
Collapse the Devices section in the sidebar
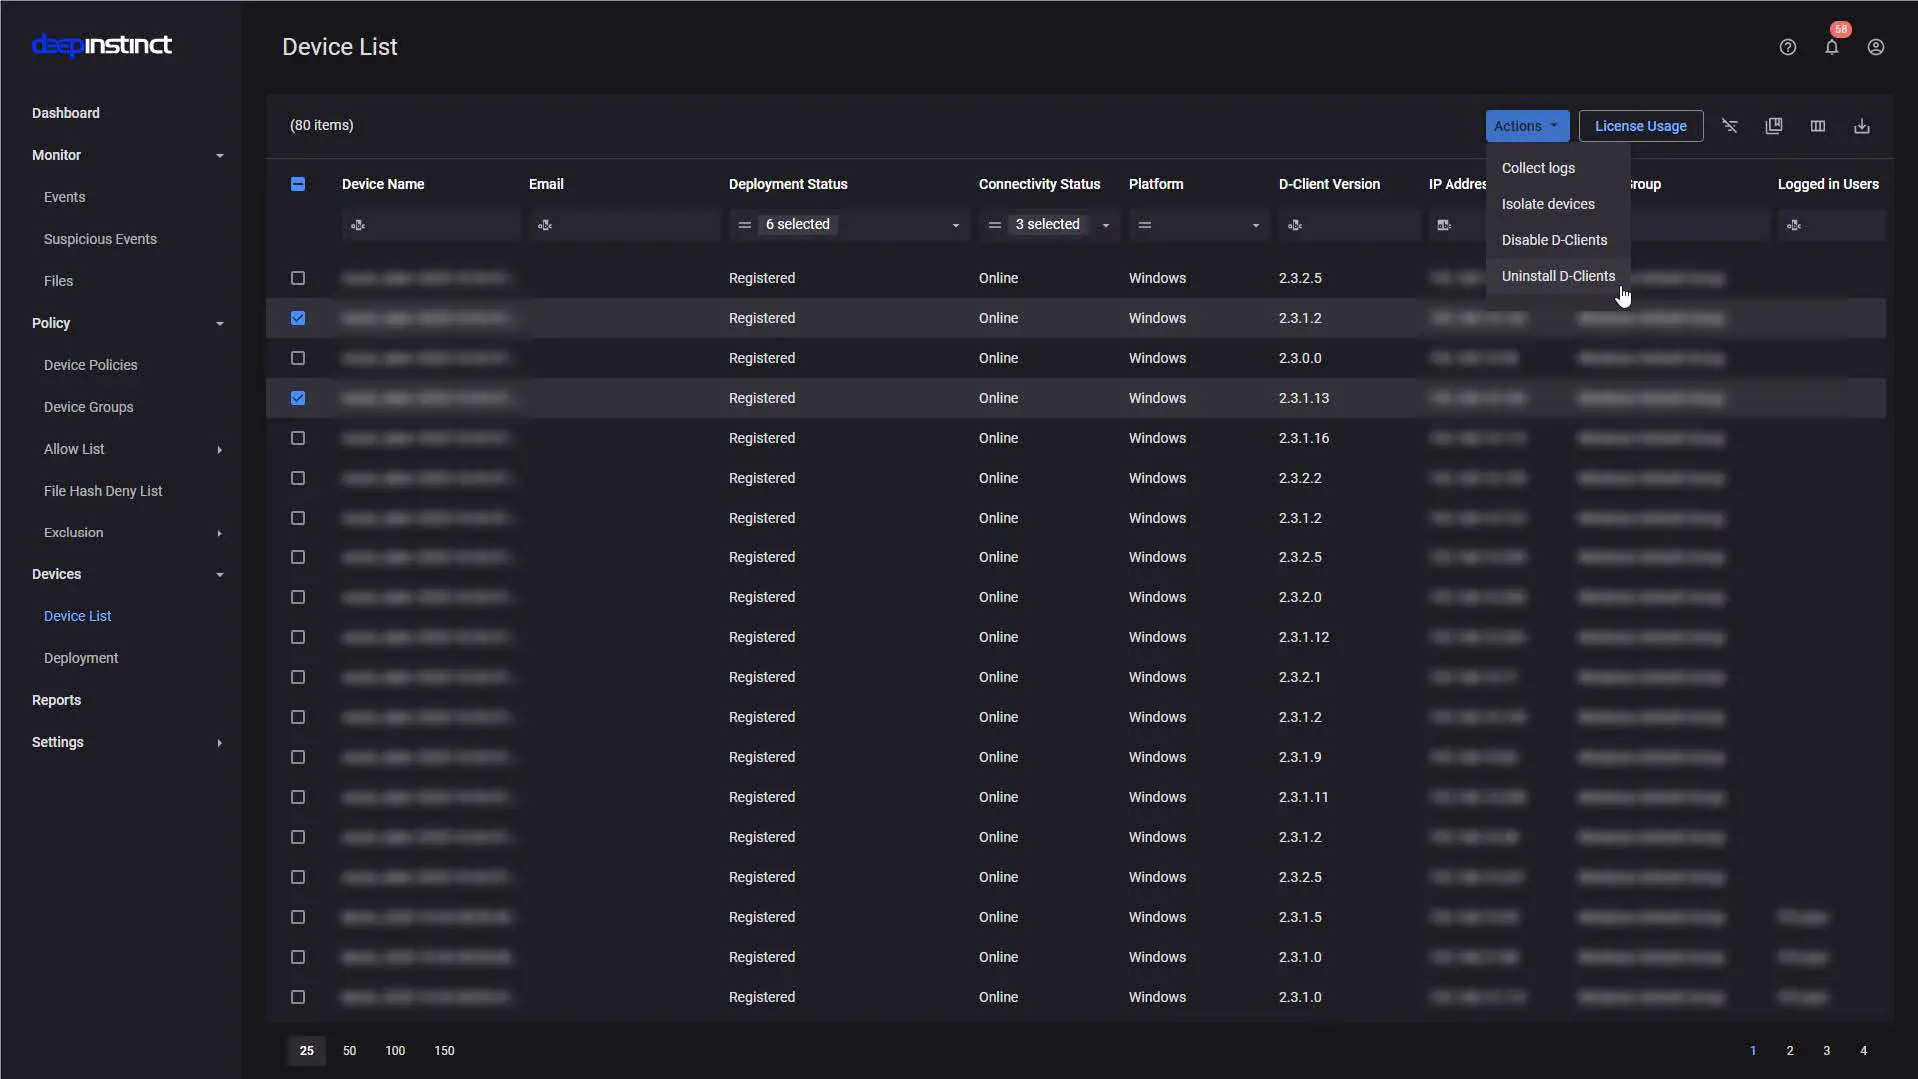(x=219, y=574)
